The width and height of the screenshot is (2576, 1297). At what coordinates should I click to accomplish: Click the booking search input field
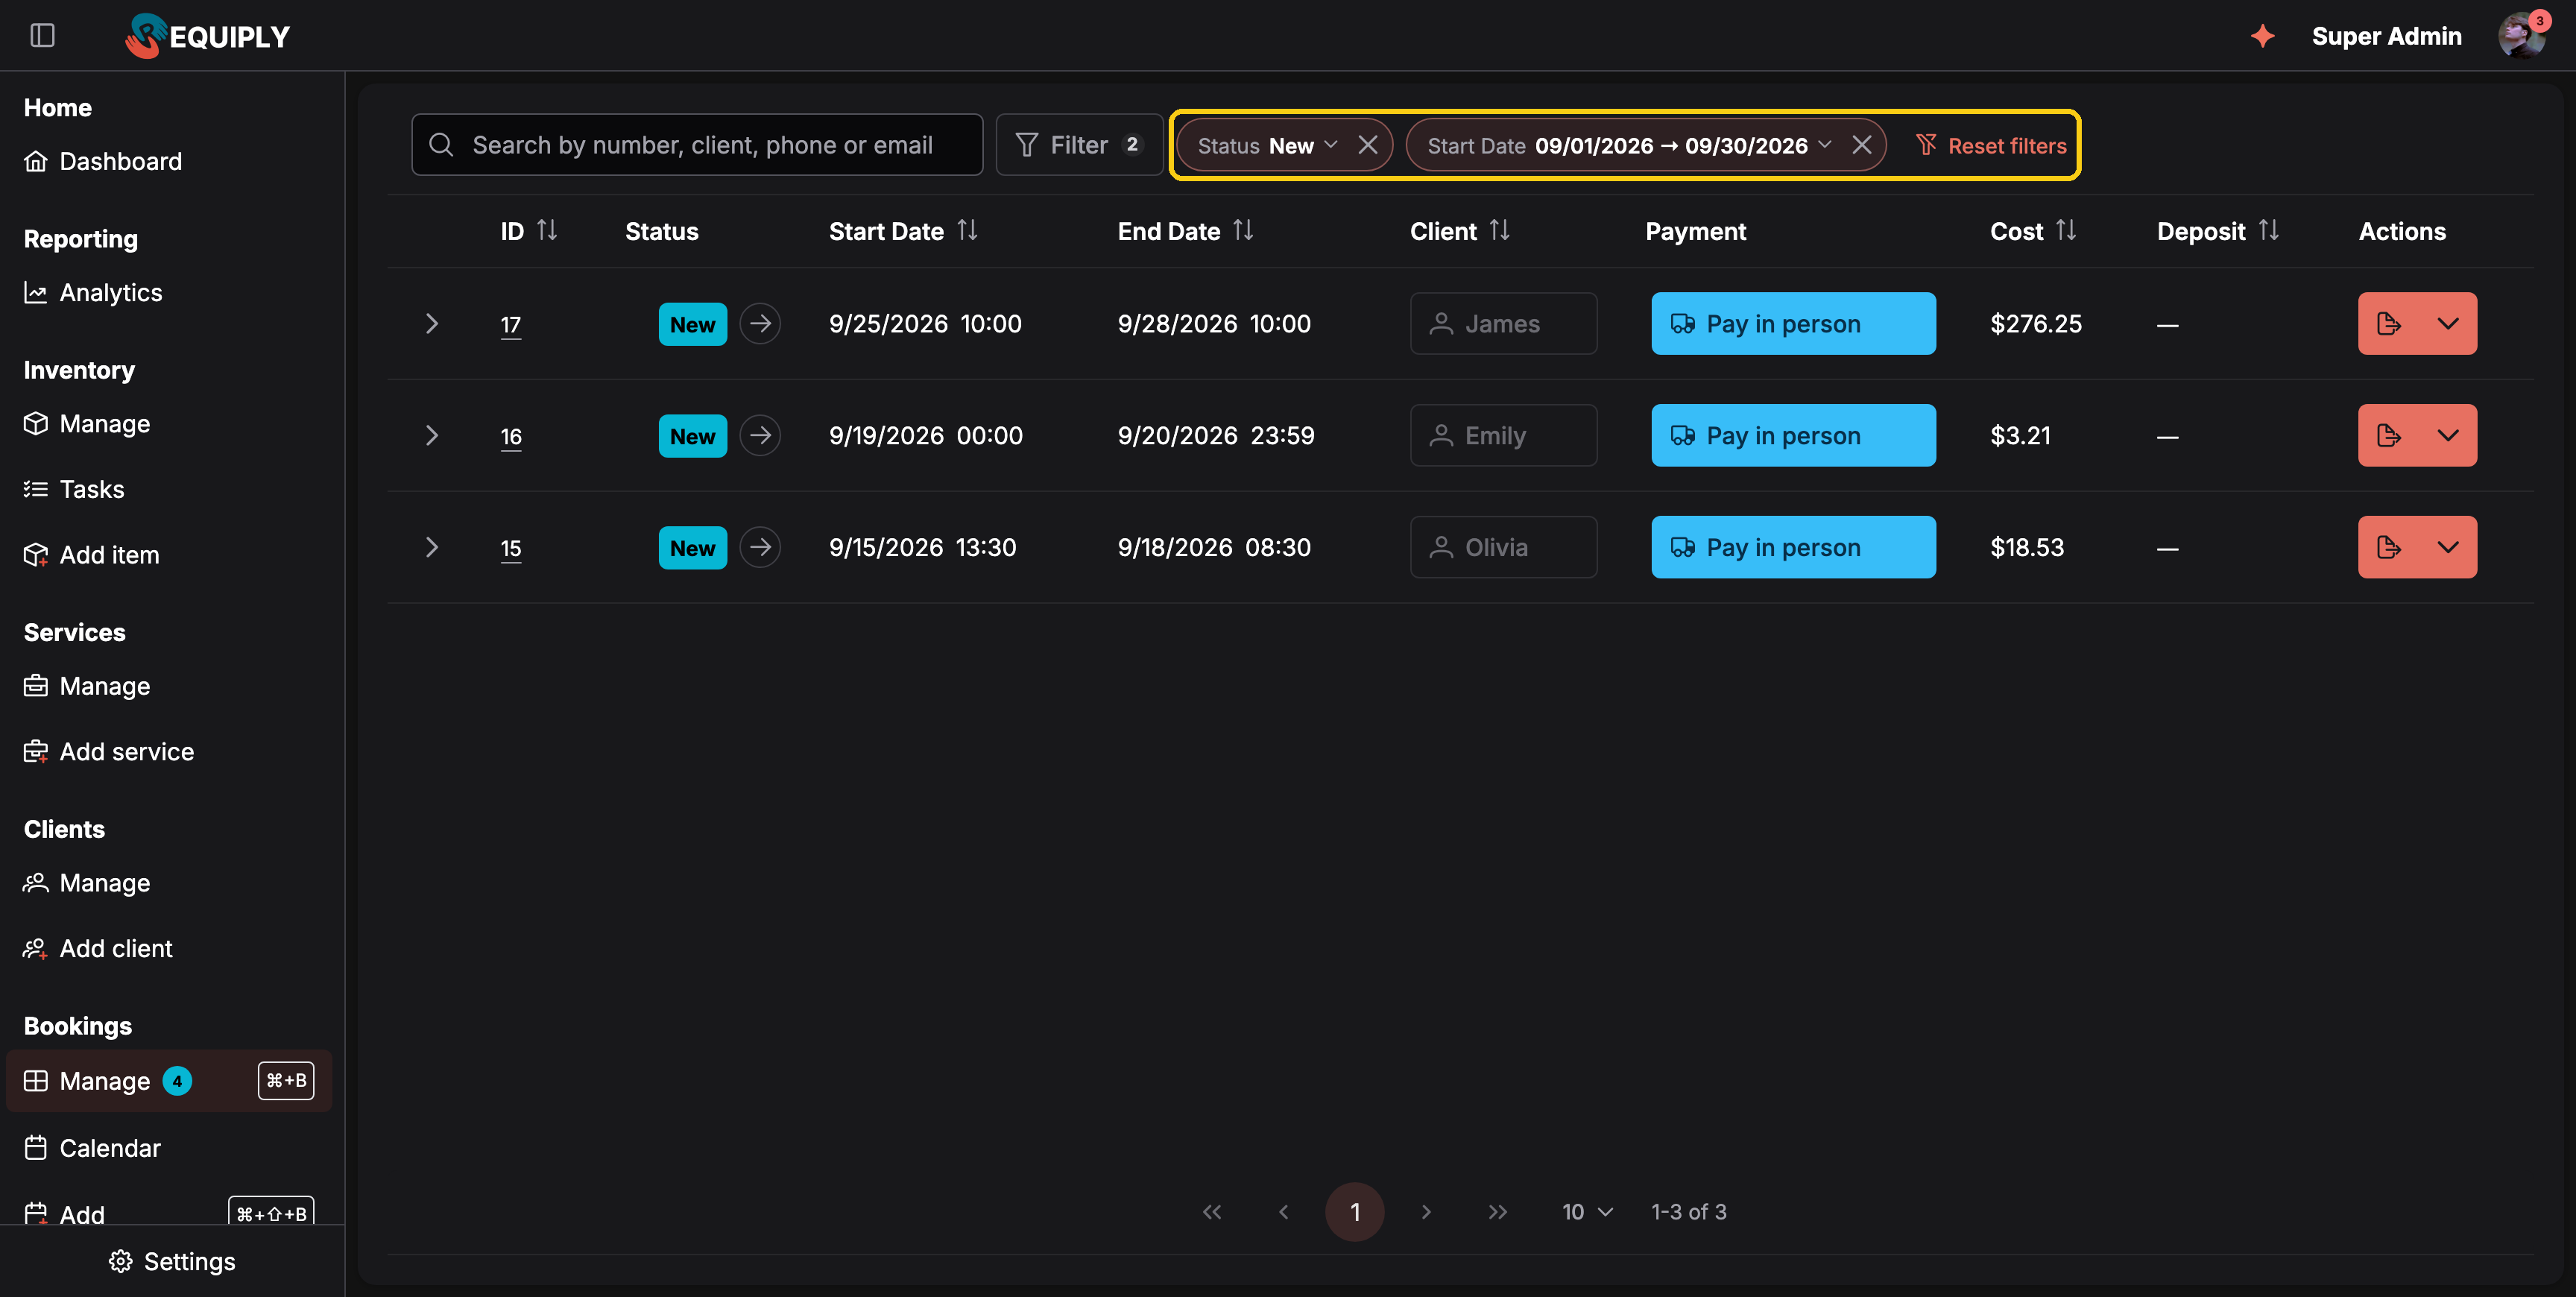(x=697, y=145)
